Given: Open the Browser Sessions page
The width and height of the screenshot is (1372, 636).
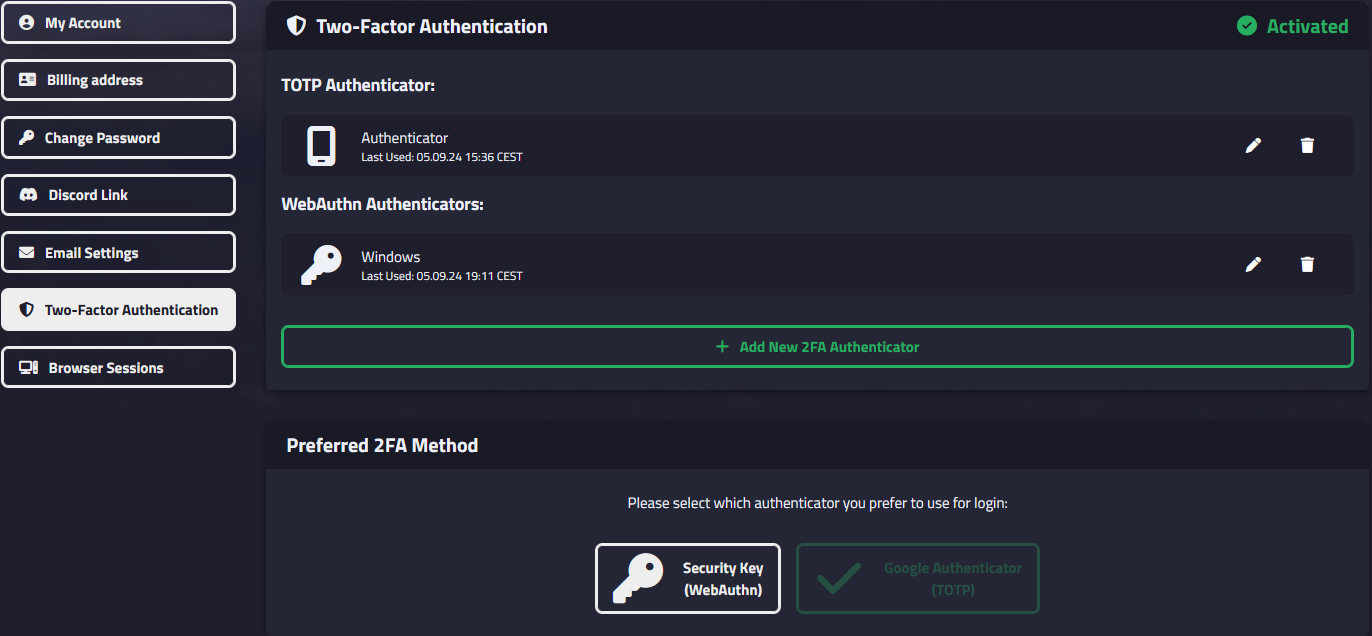Looking at the screenshot, I should click(118, 368).
